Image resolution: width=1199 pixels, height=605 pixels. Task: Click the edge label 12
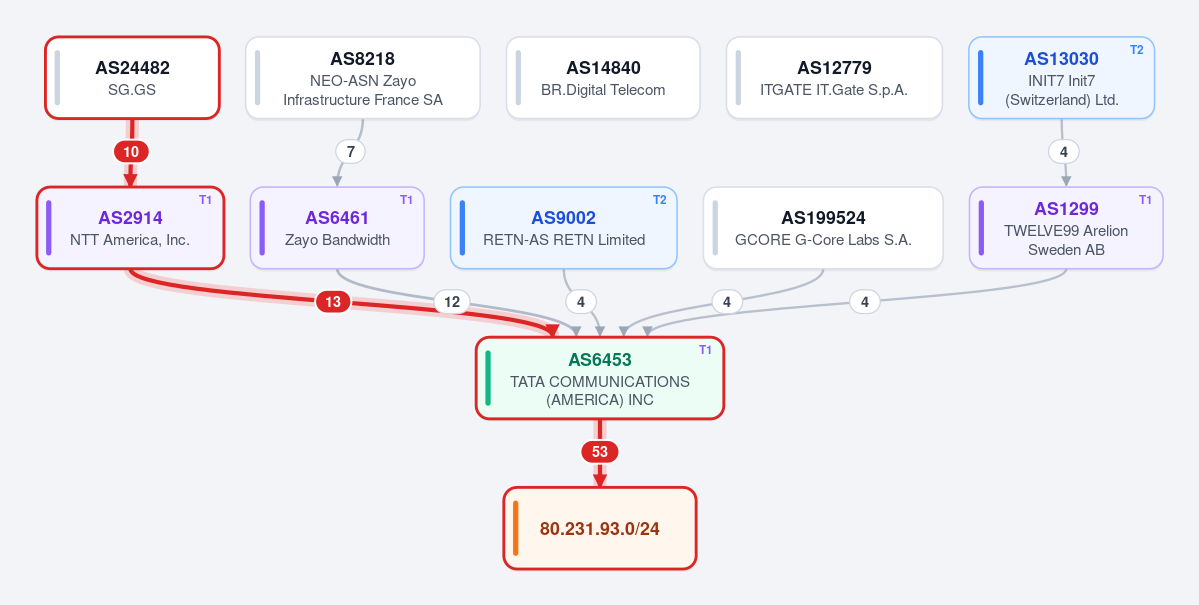[x=452, y=302]
